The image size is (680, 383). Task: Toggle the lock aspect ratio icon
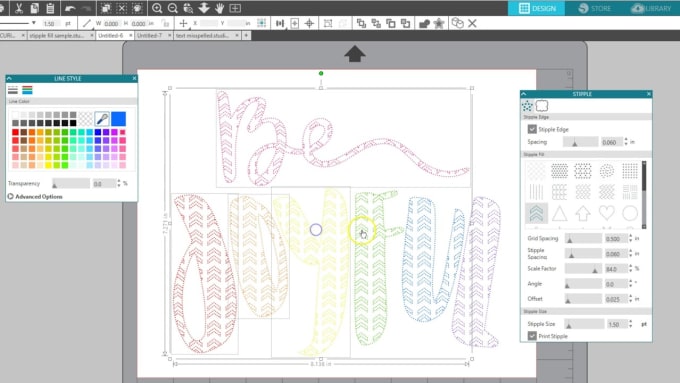click(x=165, y=23)
